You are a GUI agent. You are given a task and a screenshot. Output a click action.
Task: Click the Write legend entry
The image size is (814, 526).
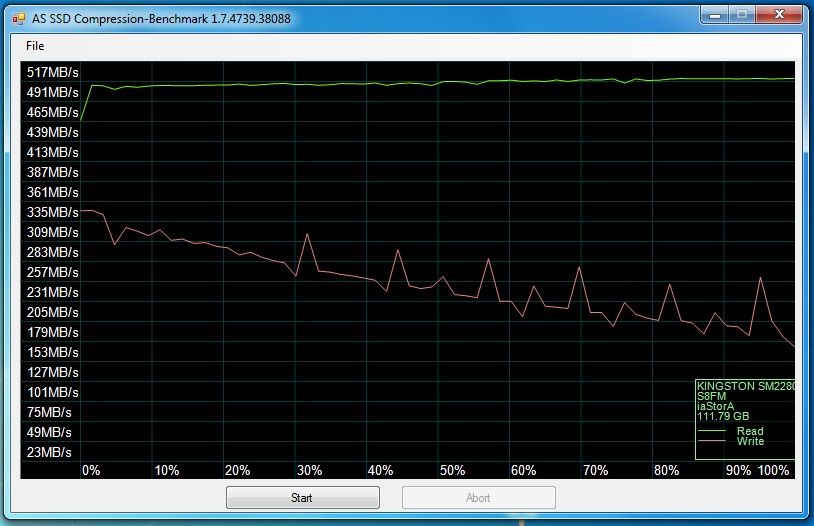[750, 441]
